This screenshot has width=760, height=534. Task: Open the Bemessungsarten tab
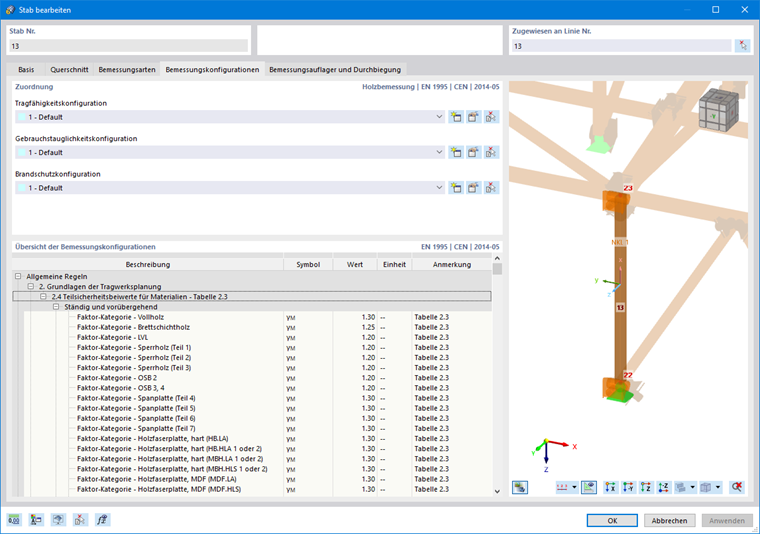(127, 70)
